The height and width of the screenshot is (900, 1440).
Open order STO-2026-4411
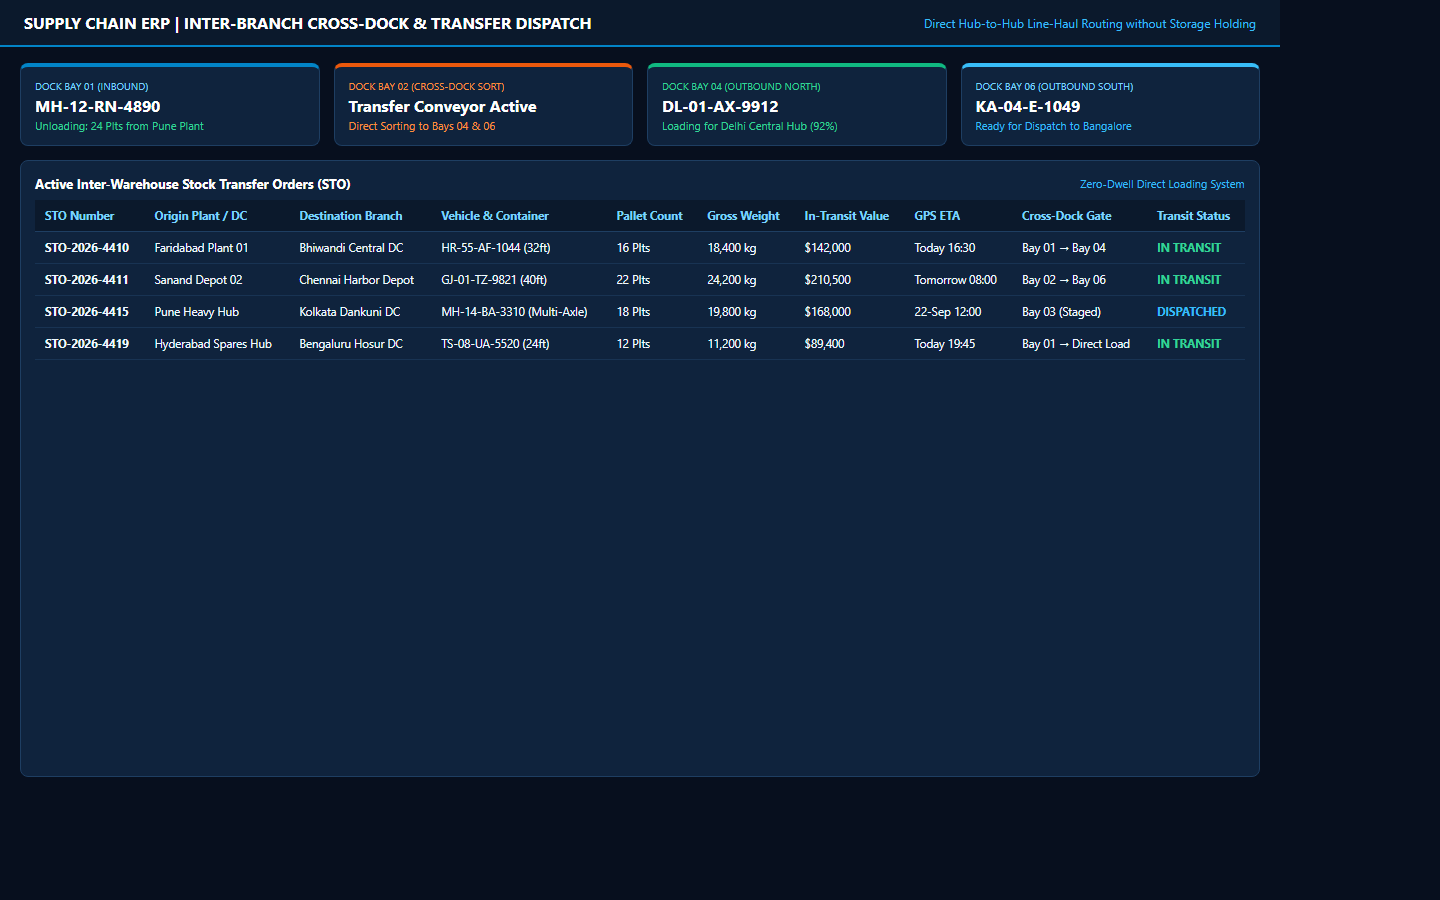point(87,280)
